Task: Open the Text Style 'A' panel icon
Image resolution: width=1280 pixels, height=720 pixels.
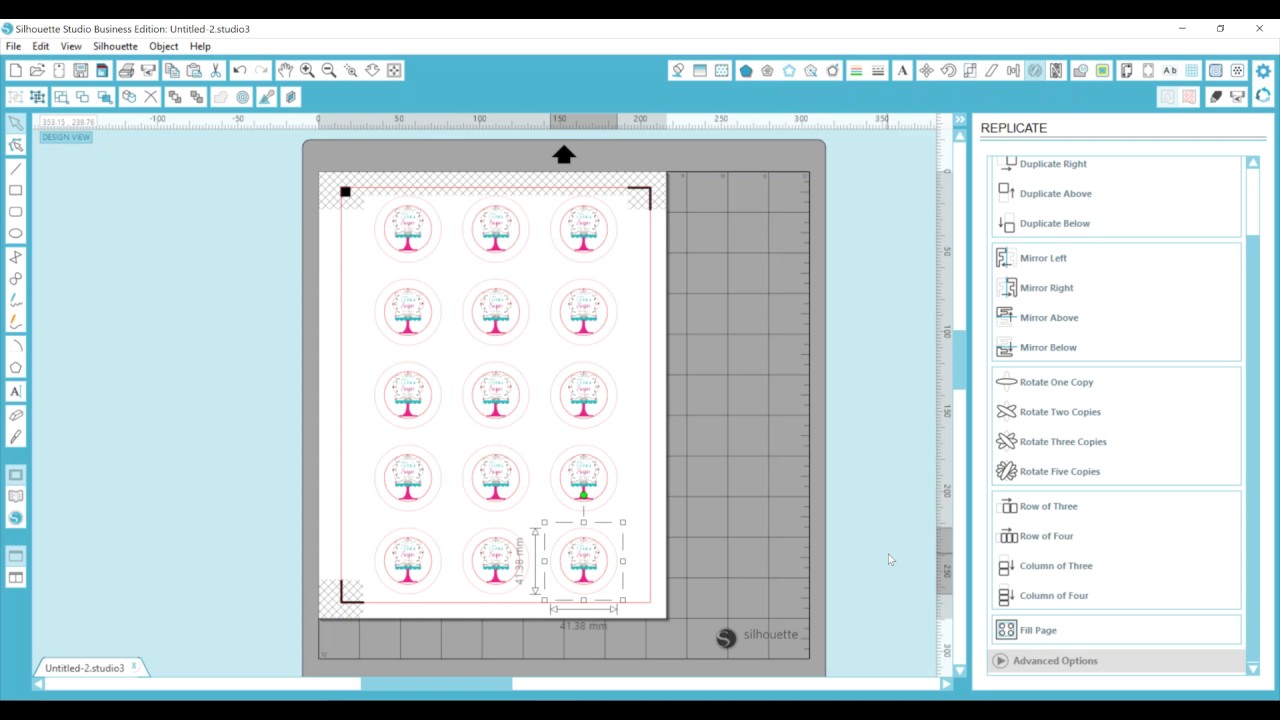Action: click(902, 70)
